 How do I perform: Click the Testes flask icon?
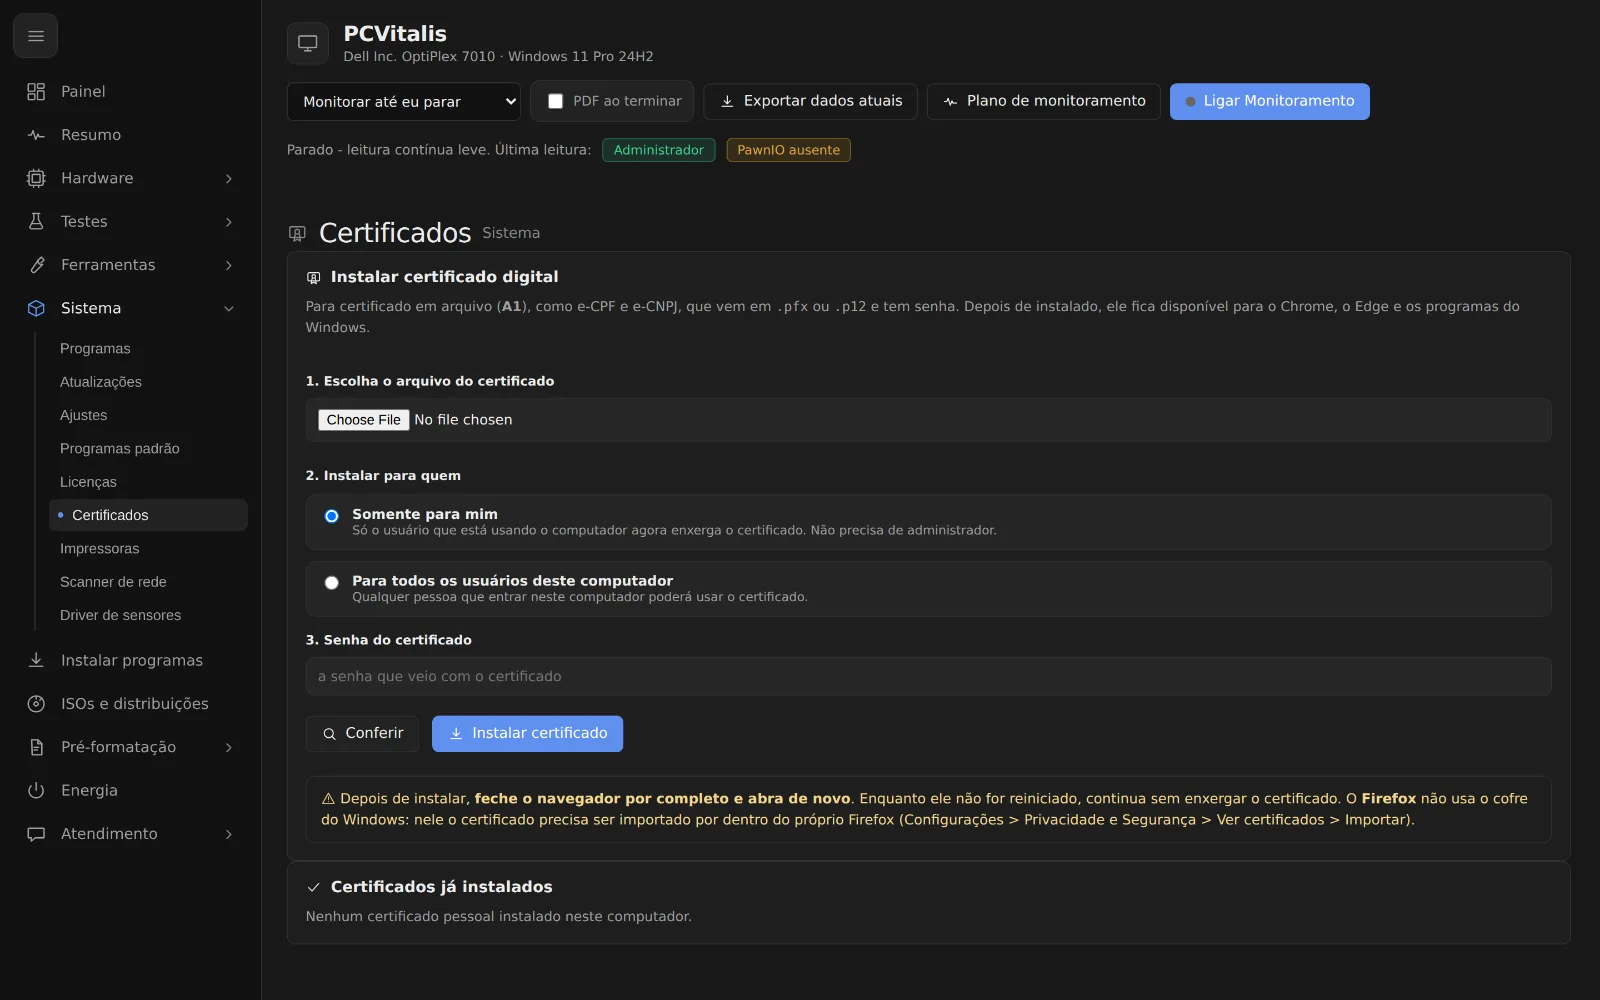click(x=36, y=221)
